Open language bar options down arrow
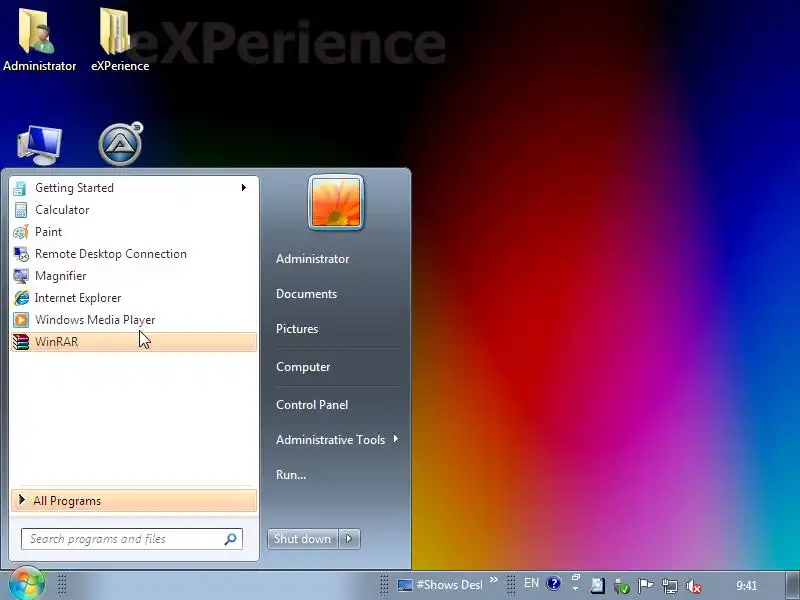The height and width of the screenshot is (600, 800). pos(576,589)
